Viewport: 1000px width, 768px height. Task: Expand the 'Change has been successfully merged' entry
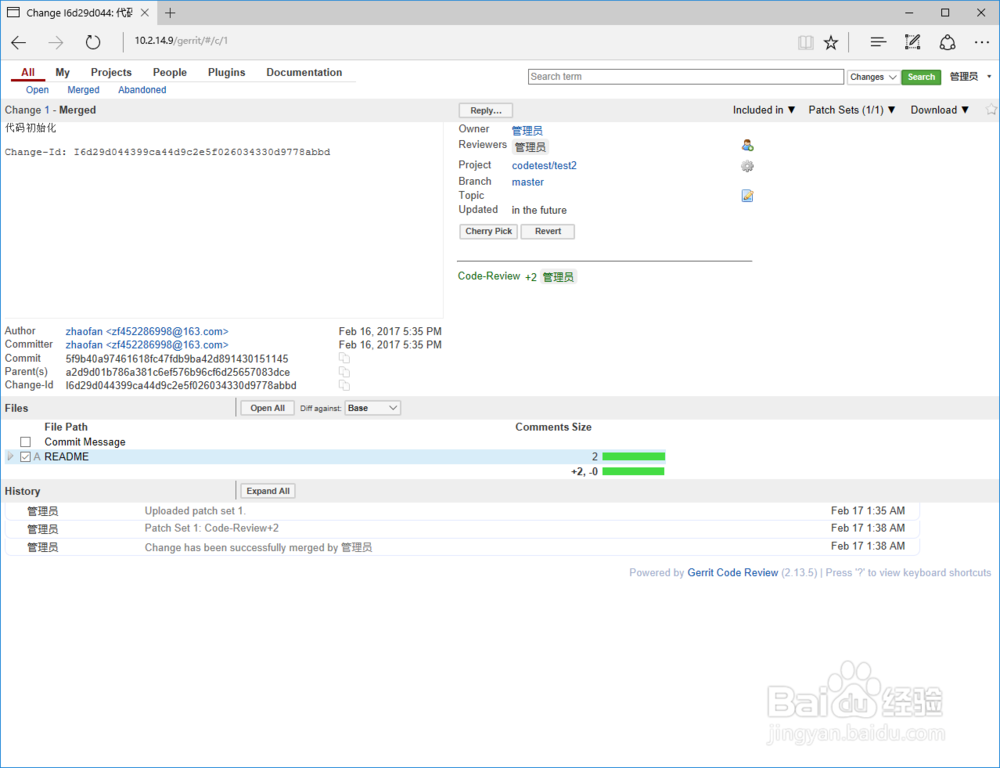(x=462, y=547)
